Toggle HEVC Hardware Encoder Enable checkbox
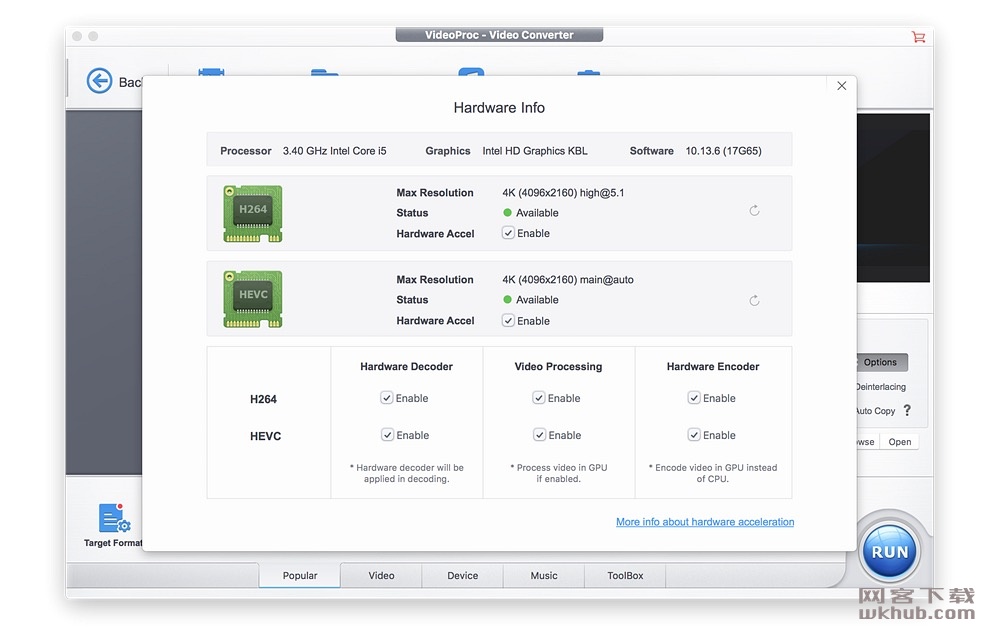Screen dimensions: 1000x639 point(694,435)
